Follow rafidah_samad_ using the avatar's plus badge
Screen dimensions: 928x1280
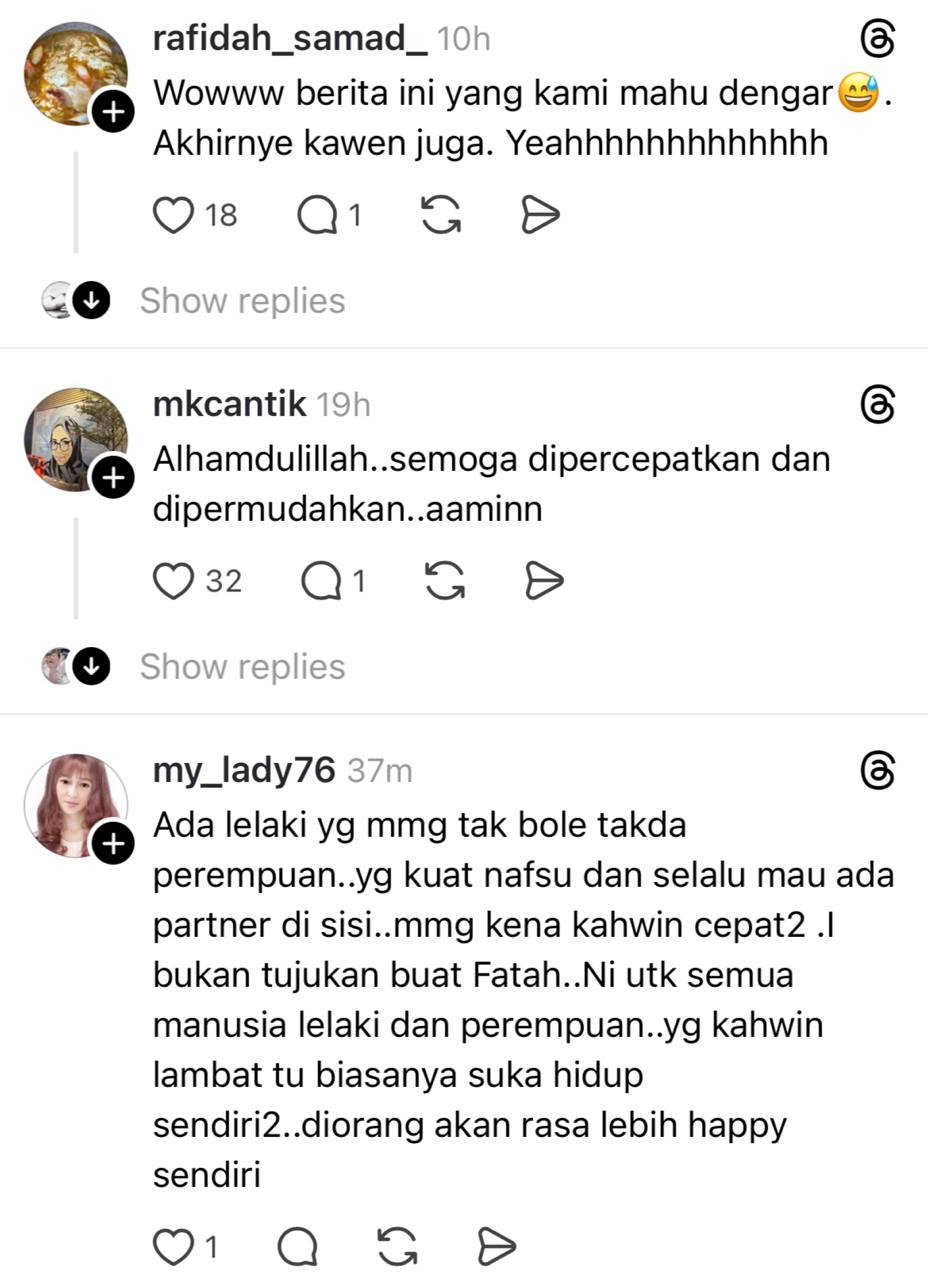[113, 112]
